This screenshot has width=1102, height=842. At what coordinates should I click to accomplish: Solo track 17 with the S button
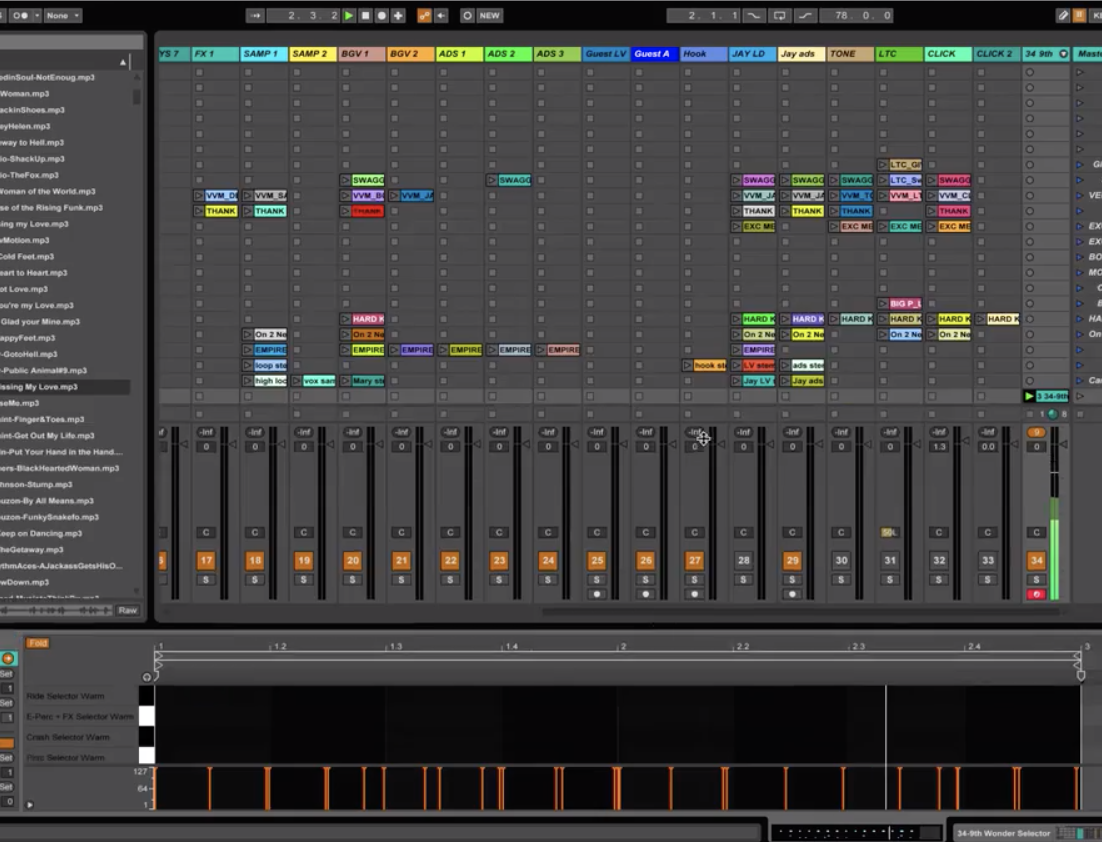[205, 580]
